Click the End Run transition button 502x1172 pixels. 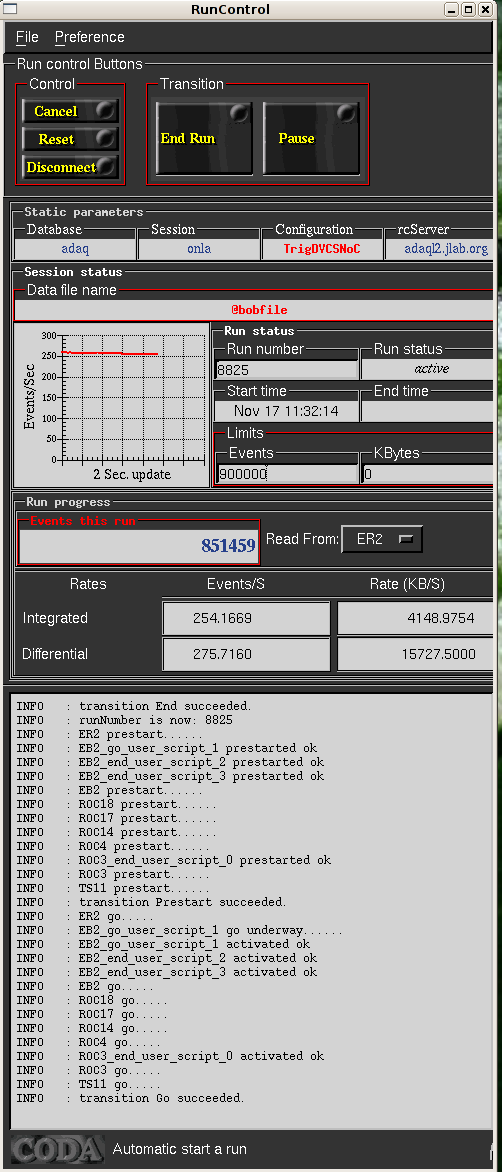tap(204, 138)
